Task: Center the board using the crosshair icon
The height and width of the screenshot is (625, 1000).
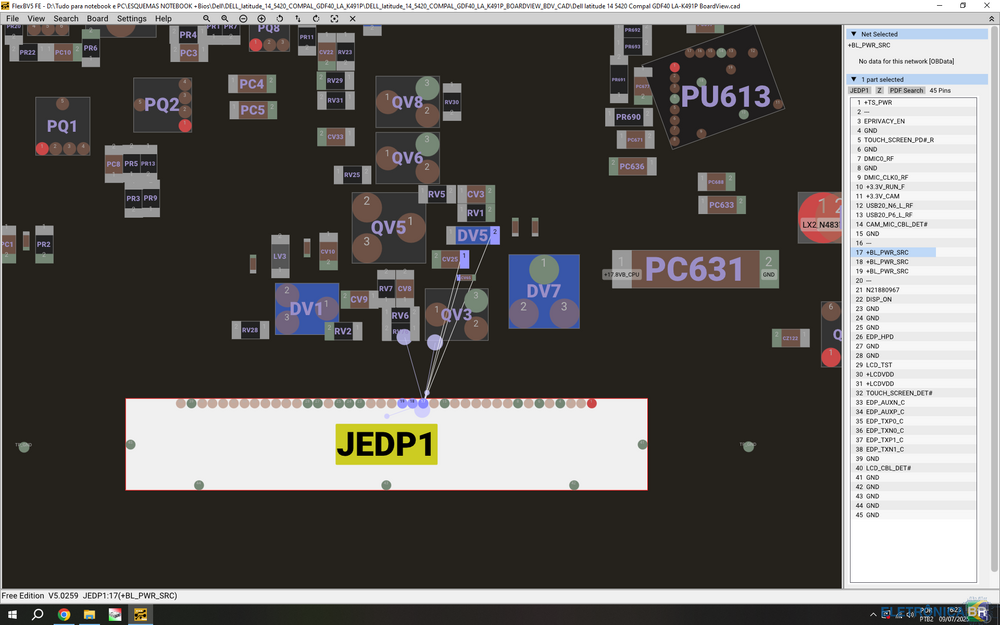Action: pyautogui.click(x=333, y=18)
